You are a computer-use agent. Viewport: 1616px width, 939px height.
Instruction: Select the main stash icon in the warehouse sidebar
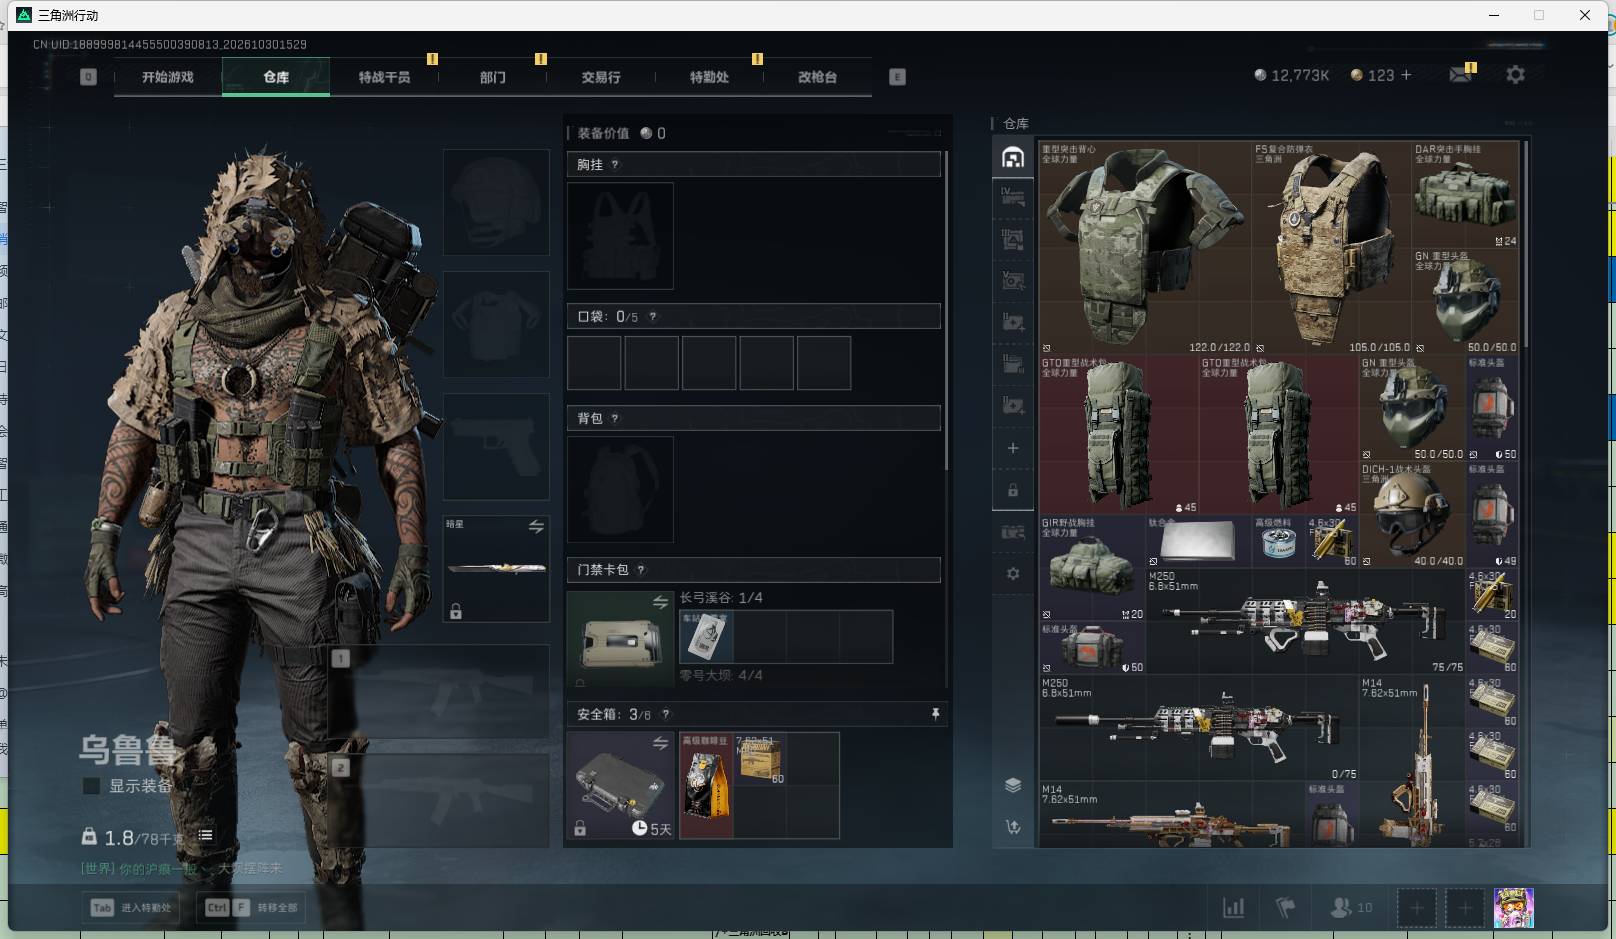[1013, 158]
